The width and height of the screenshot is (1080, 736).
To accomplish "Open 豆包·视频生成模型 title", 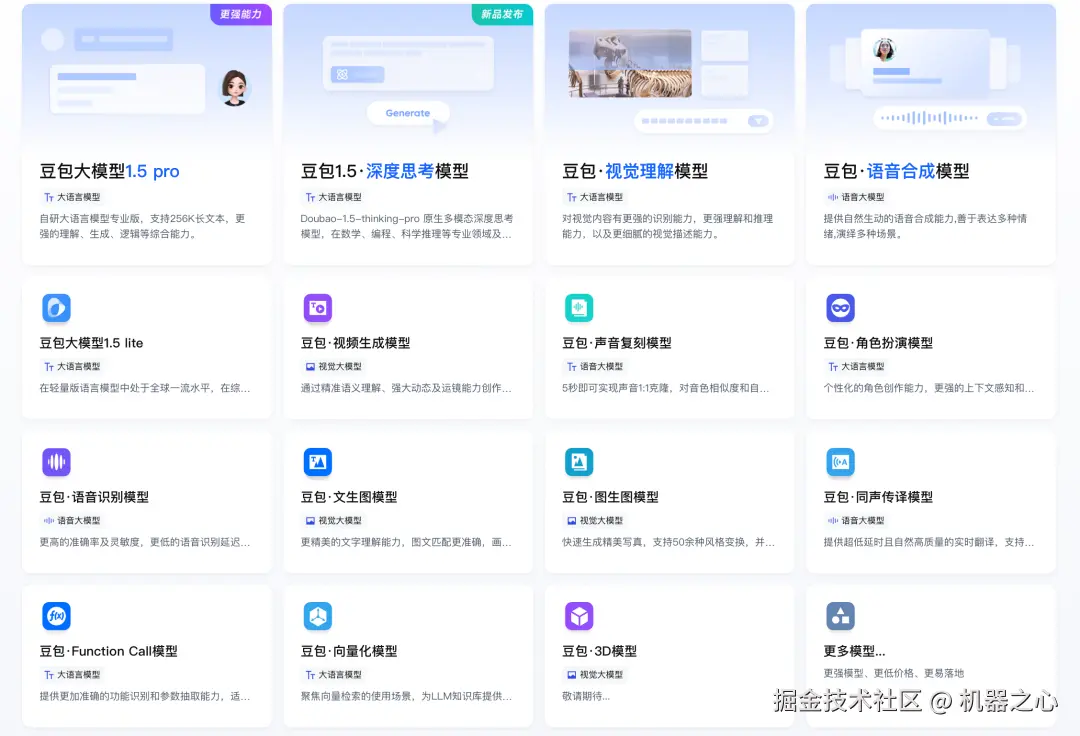I will coord(355,343).
